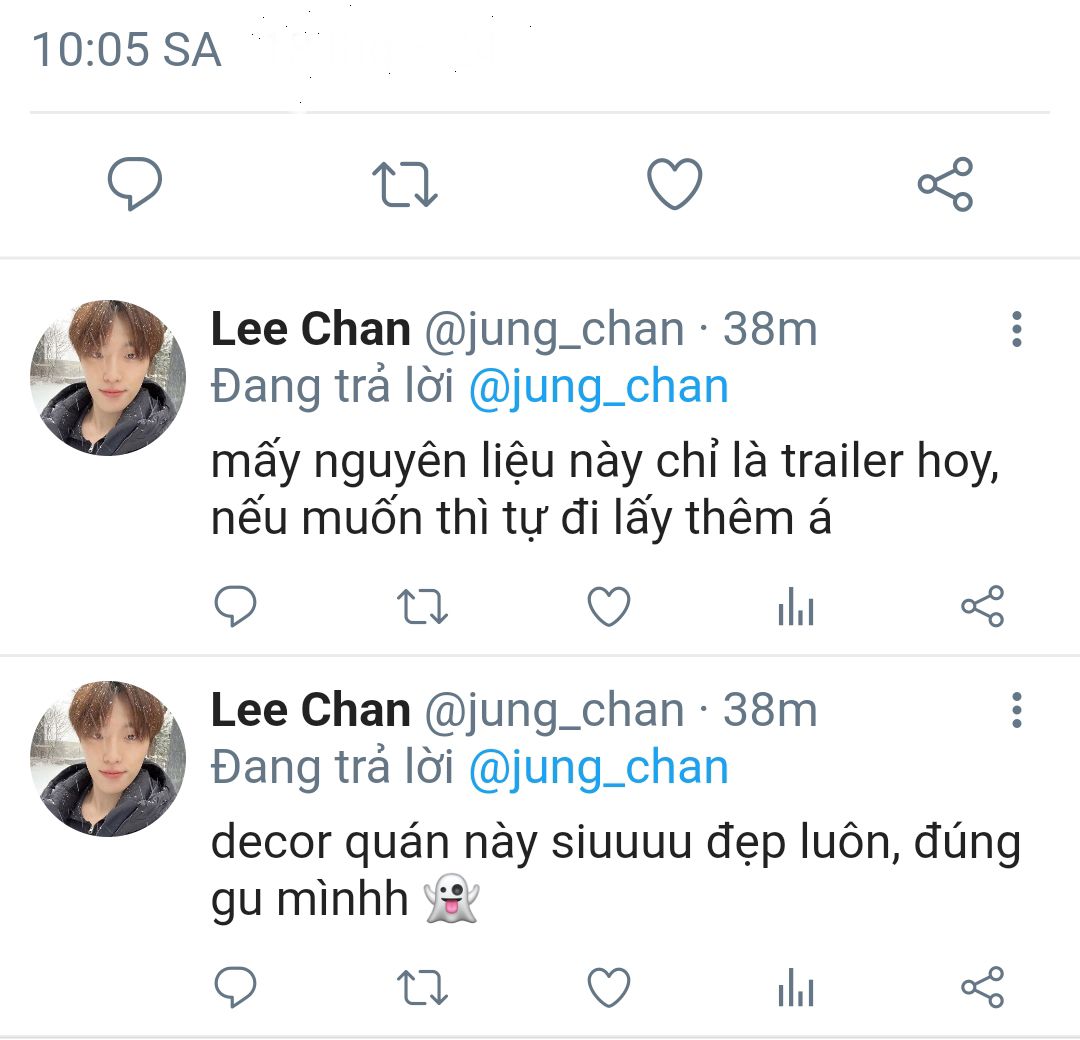Retweet the 'decor quán này' tweet
This screenshot has width=1080, height=1040.
tap(422, 988)
